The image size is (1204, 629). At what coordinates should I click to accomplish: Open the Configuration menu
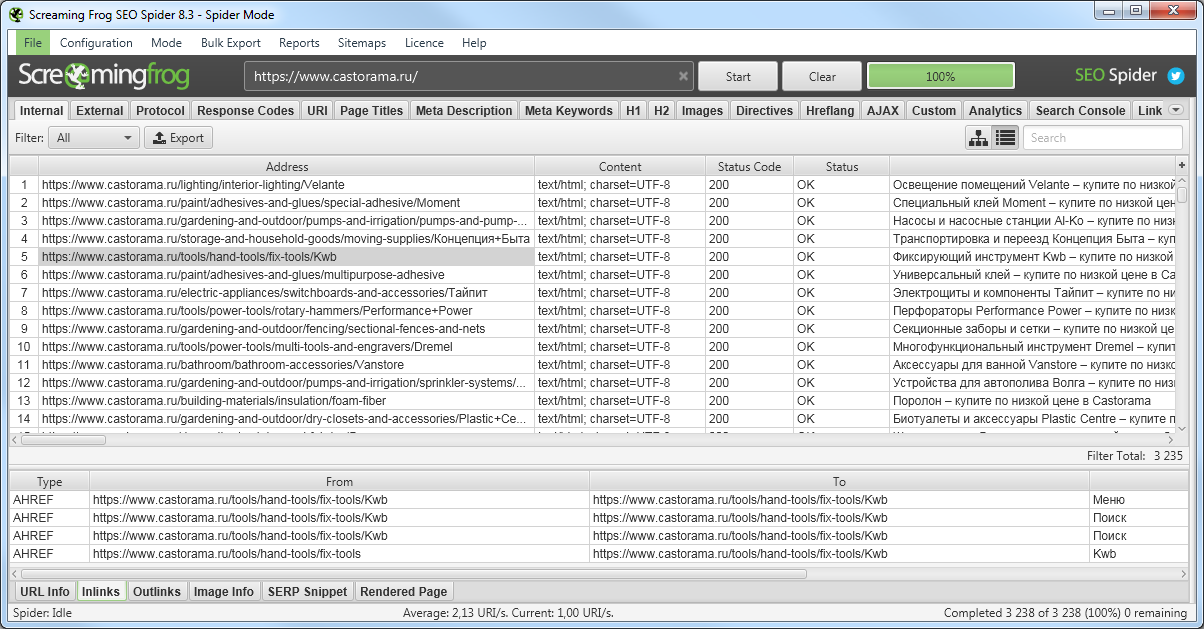(96, 43)
